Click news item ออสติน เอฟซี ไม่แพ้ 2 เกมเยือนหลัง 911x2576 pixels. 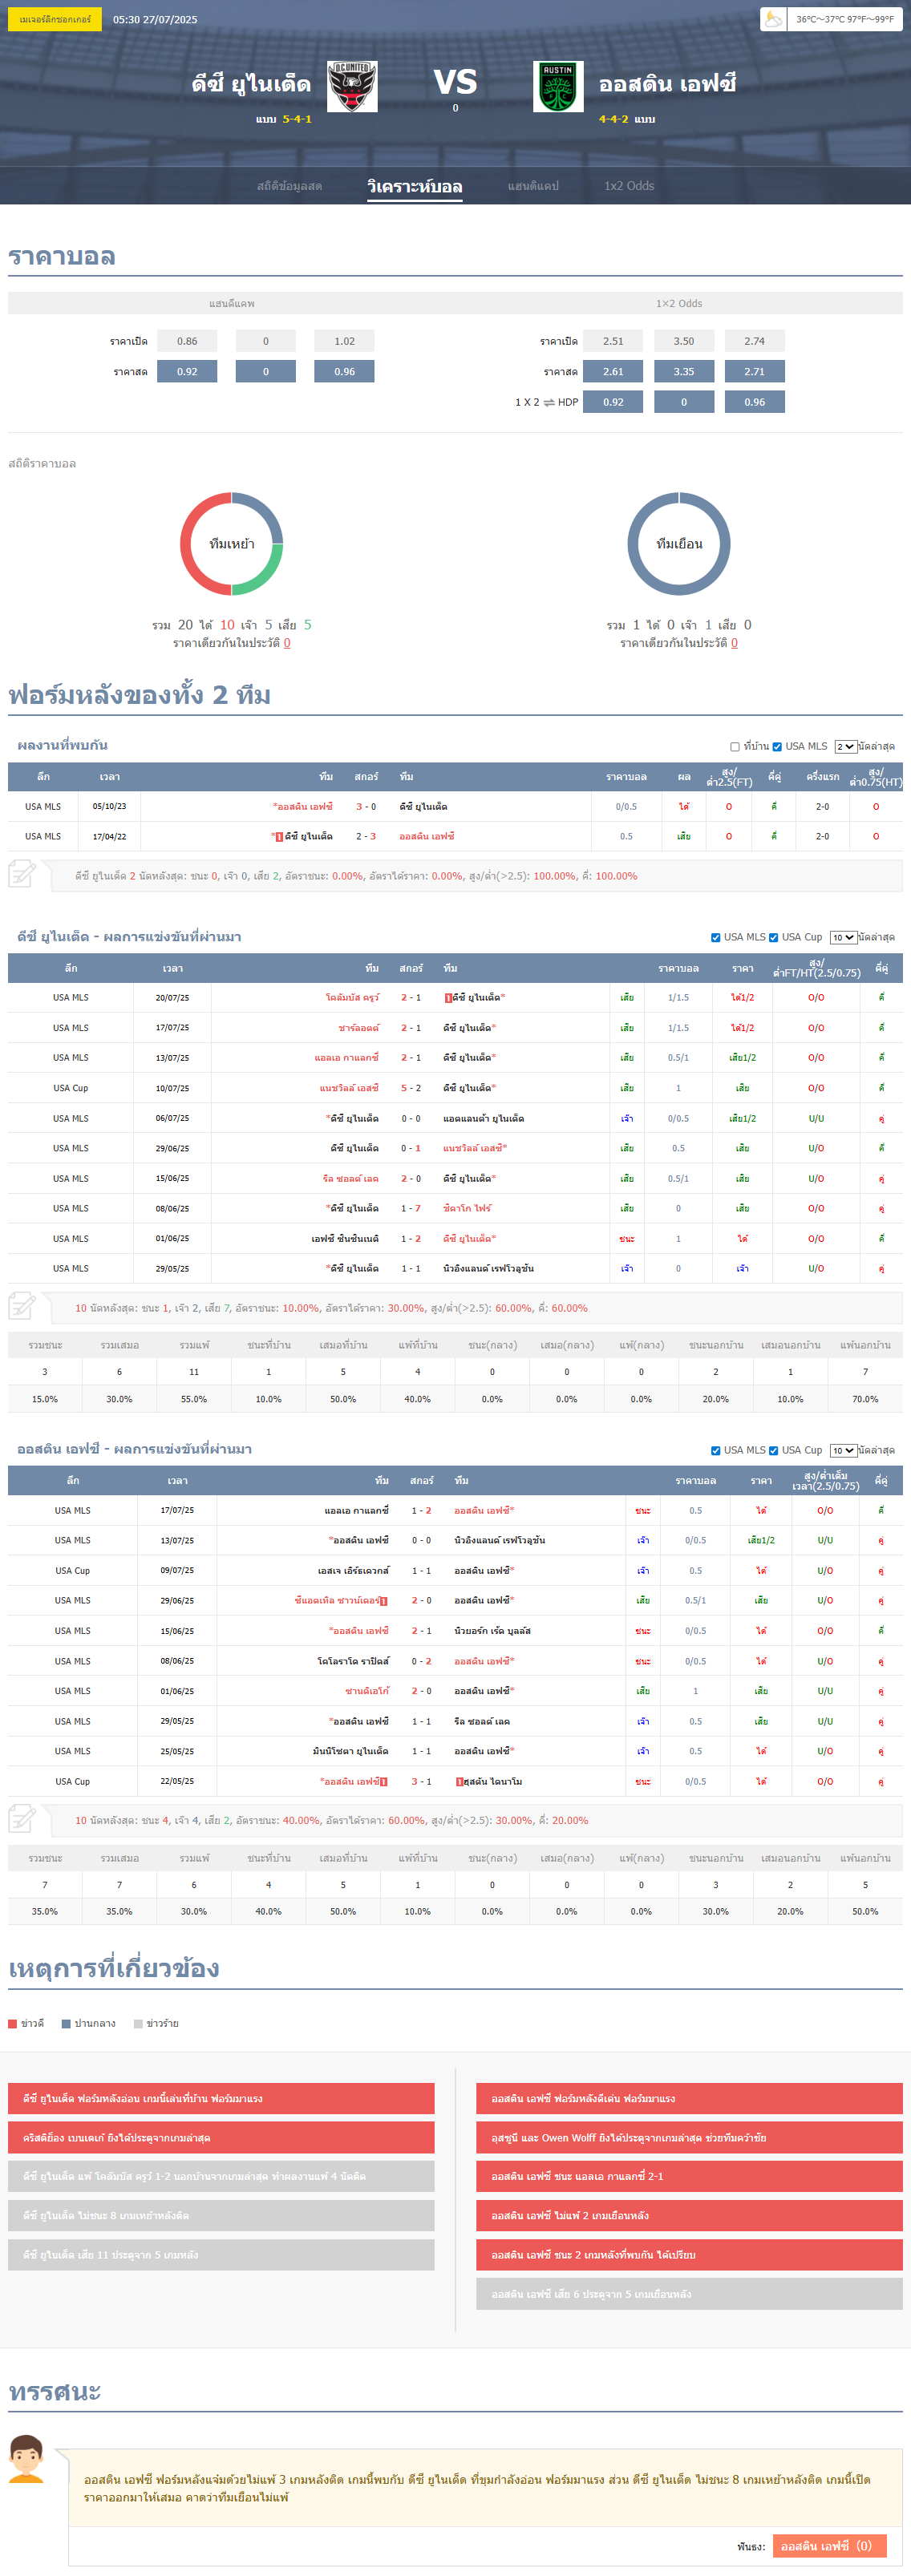pos(689,2215)
